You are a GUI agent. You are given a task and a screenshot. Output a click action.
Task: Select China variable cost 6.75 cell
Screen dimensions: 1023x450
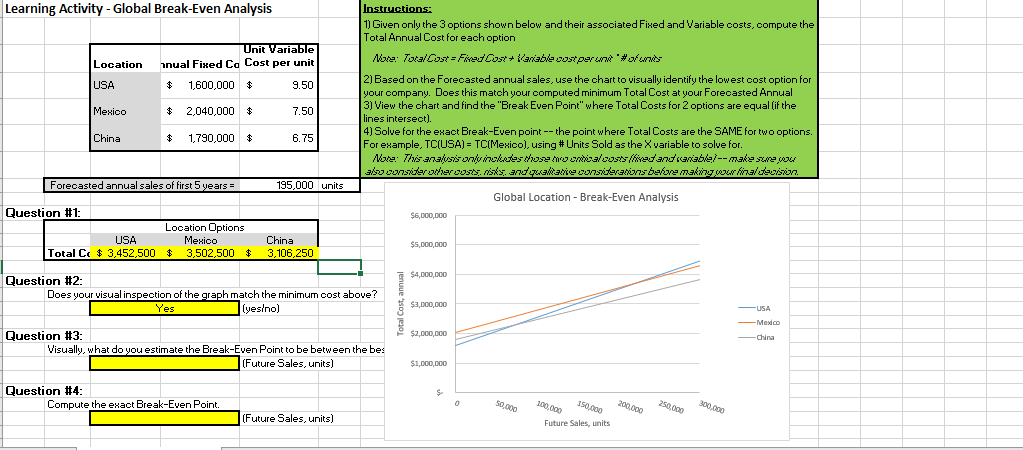[x=281, y=138]
